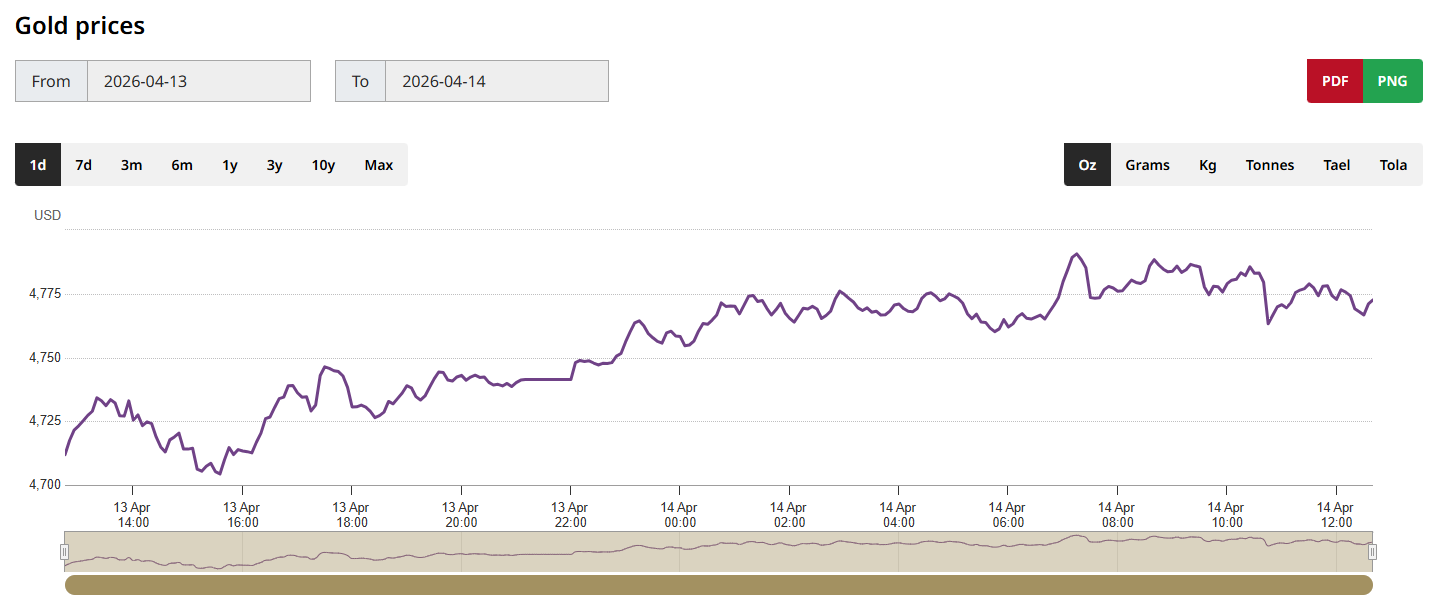Choose the Tola weight unit
Image resolution: width=1443 pixels, height=608 pixels.
coord(1393,165)
